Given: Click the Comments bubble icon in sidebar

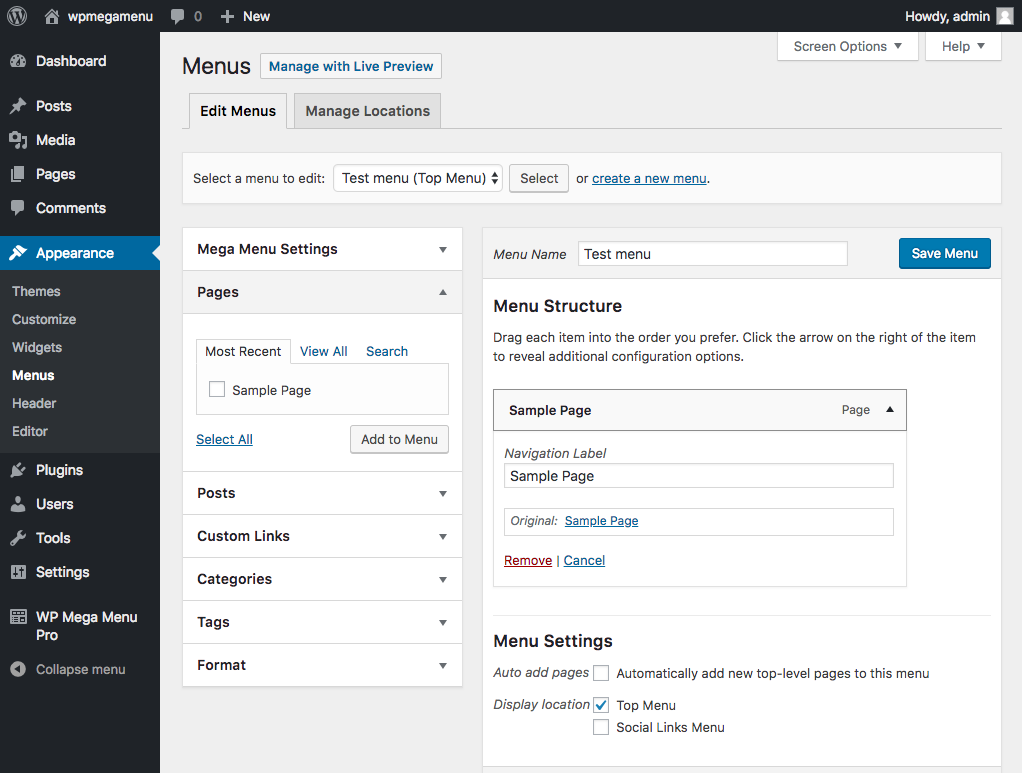Looking at the screenshot, I should coord(18,208).
